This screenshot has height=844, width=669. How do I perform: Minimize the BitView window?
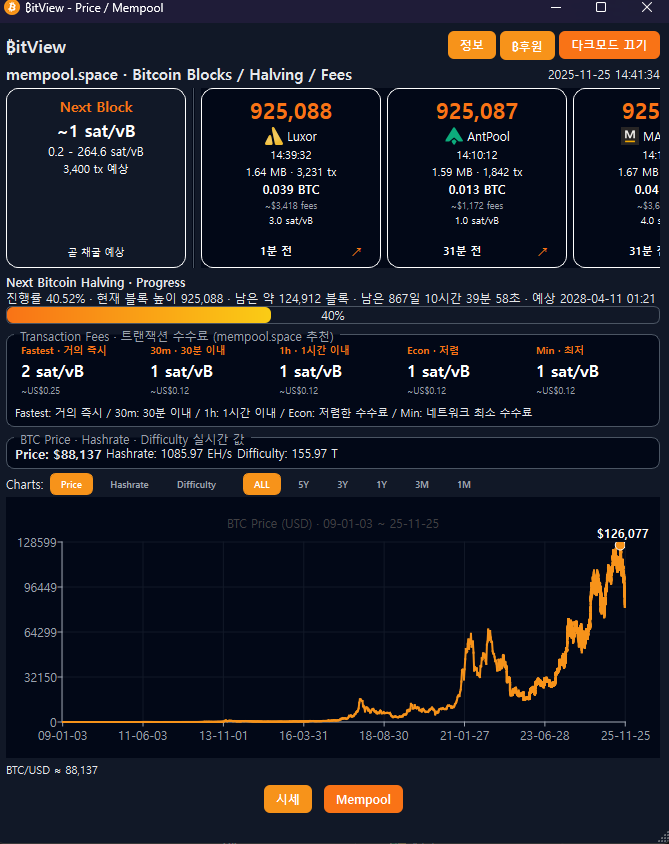[556, 8]
